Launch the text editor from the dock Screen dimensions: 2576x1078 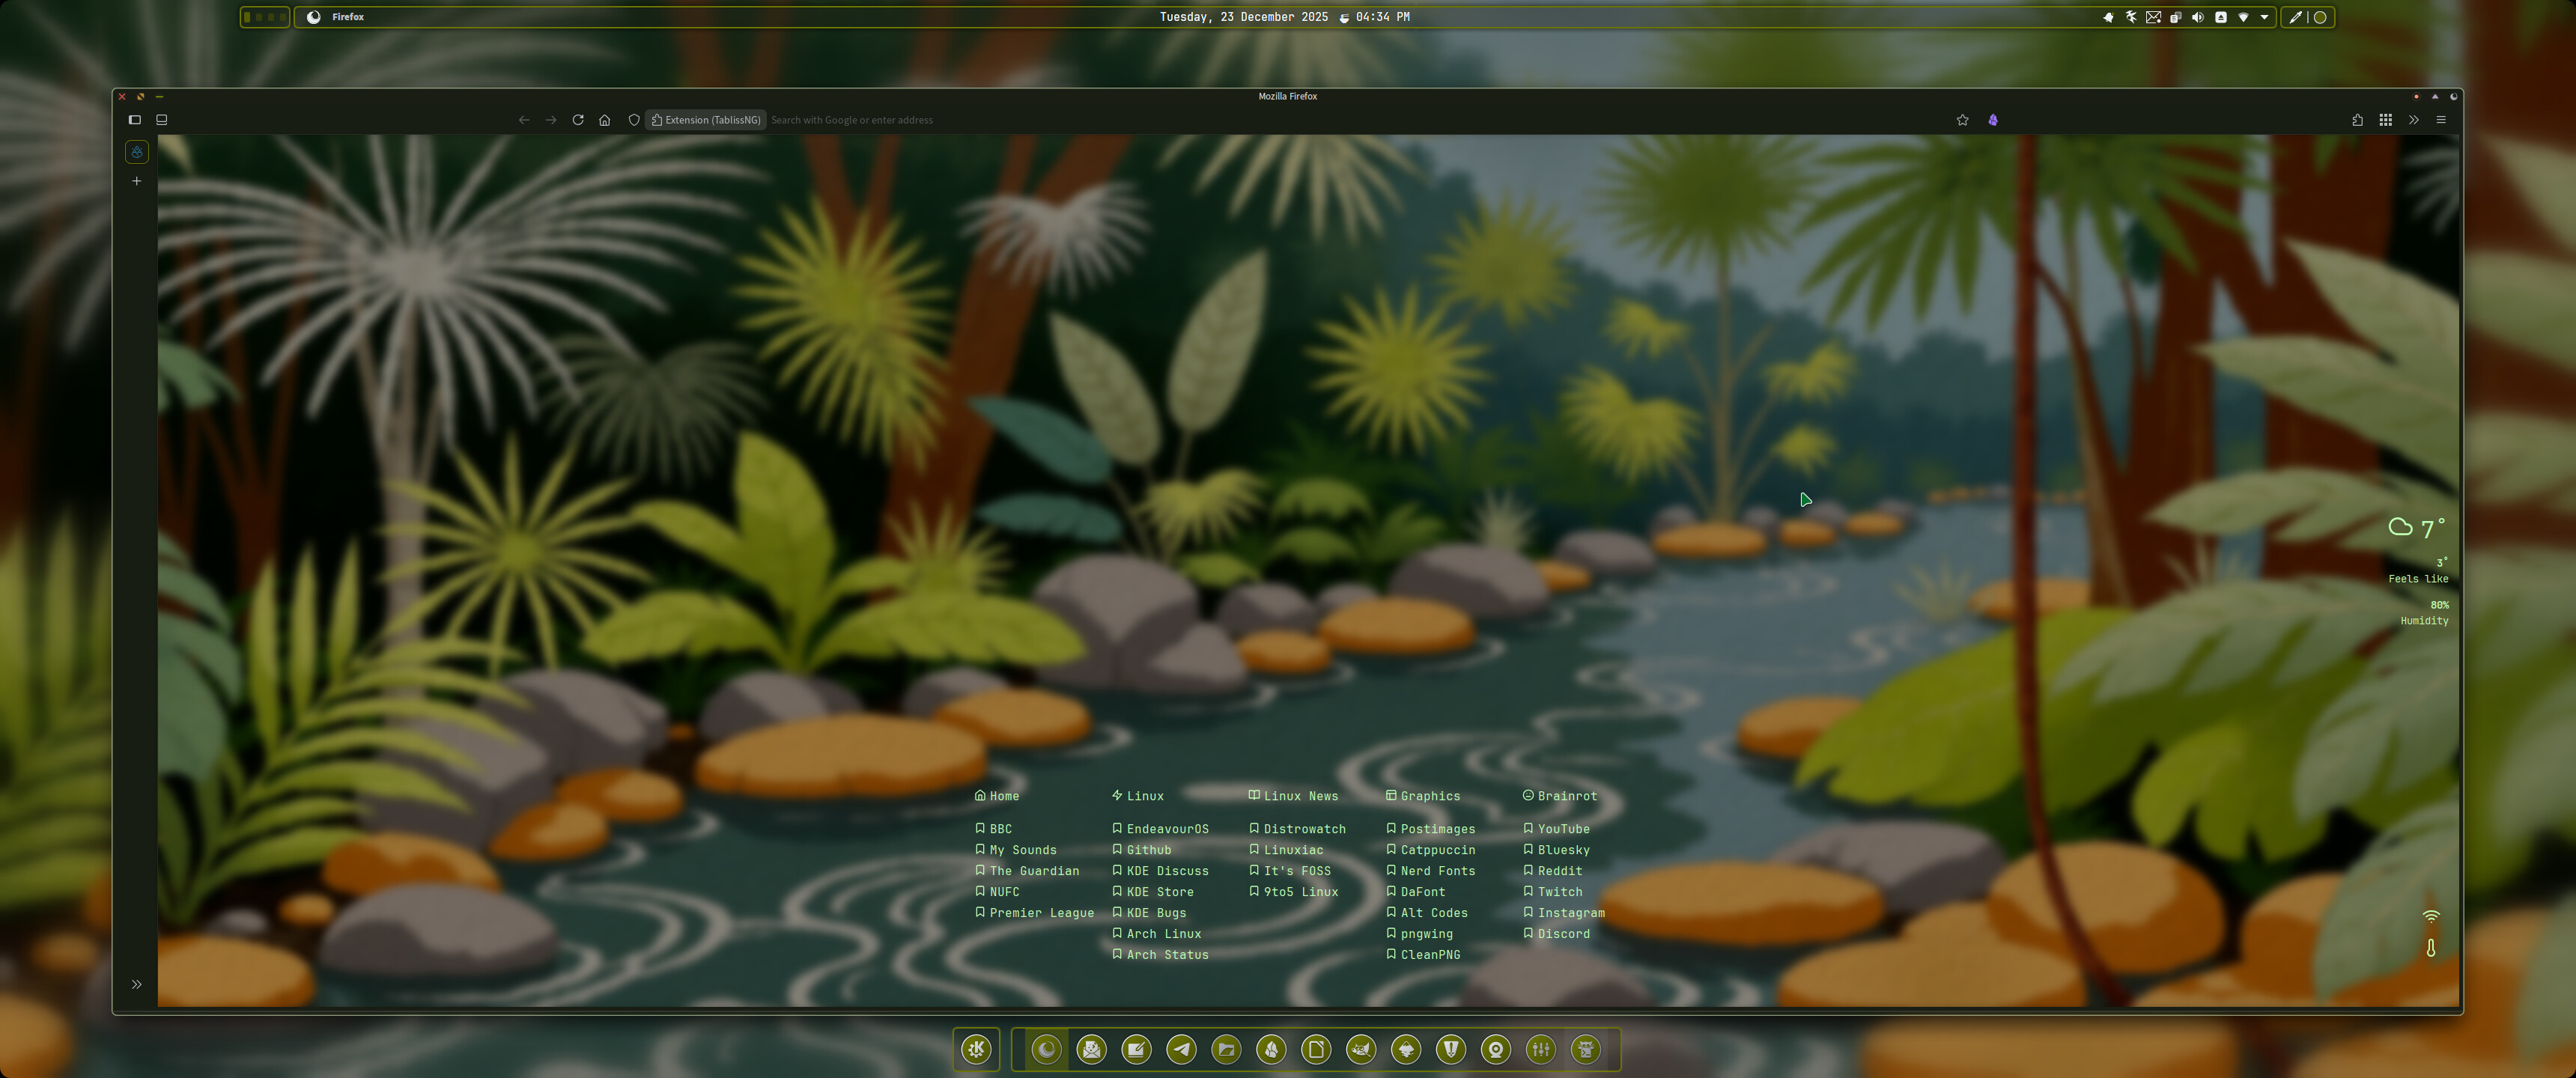pyautogui.click(x=1137, y=1049)
